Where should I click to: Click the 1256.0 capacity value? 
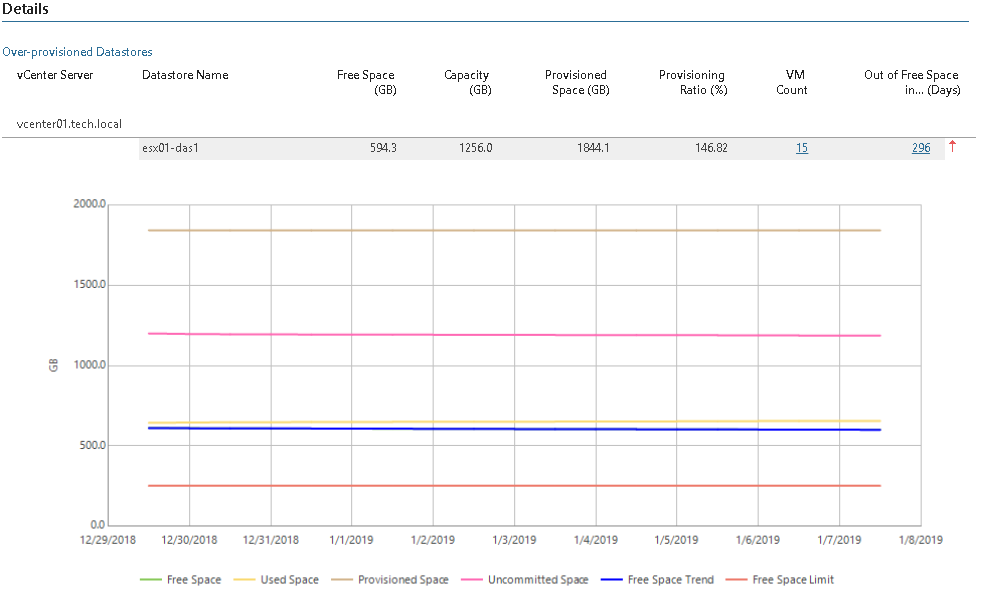pyautogui.click(x=475, y=148)
